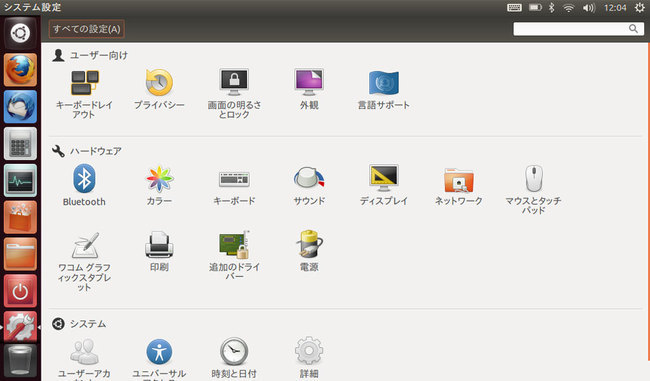Open Display settings (ディスプレイ)
Viewport: 650px width, 381px height.
point(384,185)
